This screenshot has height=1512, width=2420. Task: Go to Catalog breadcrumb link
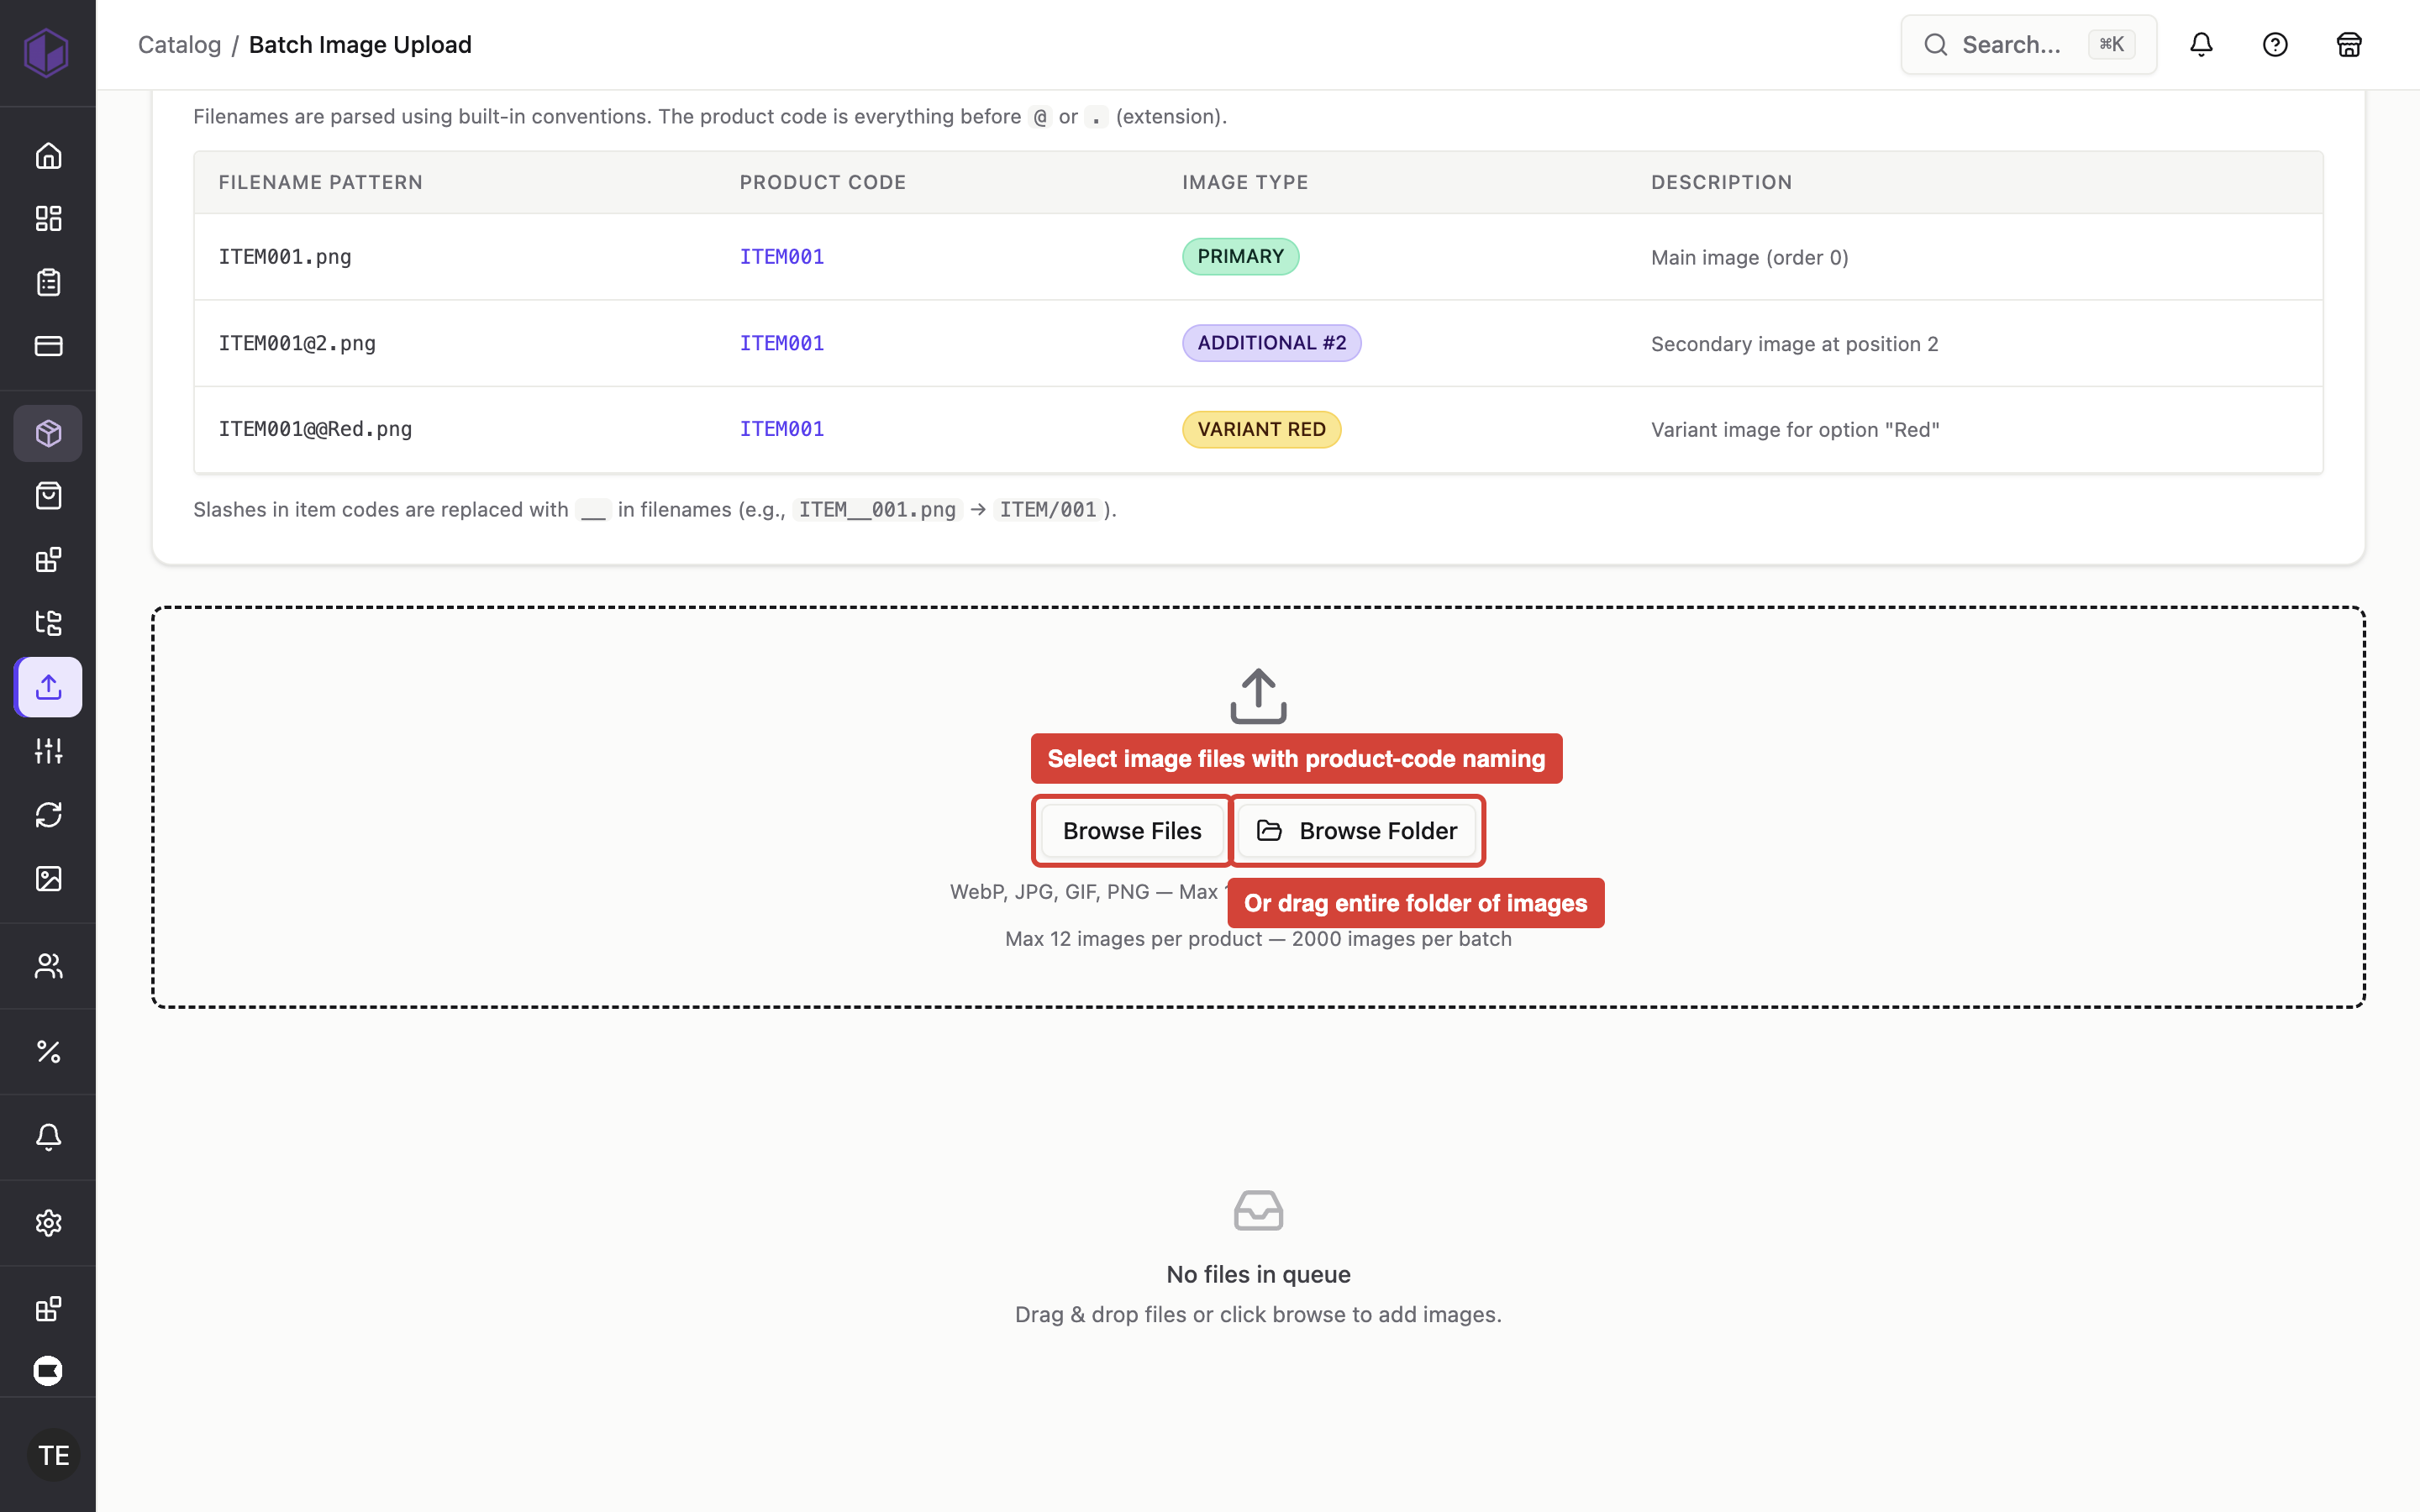pyautogui.click(x=179, y=45)
